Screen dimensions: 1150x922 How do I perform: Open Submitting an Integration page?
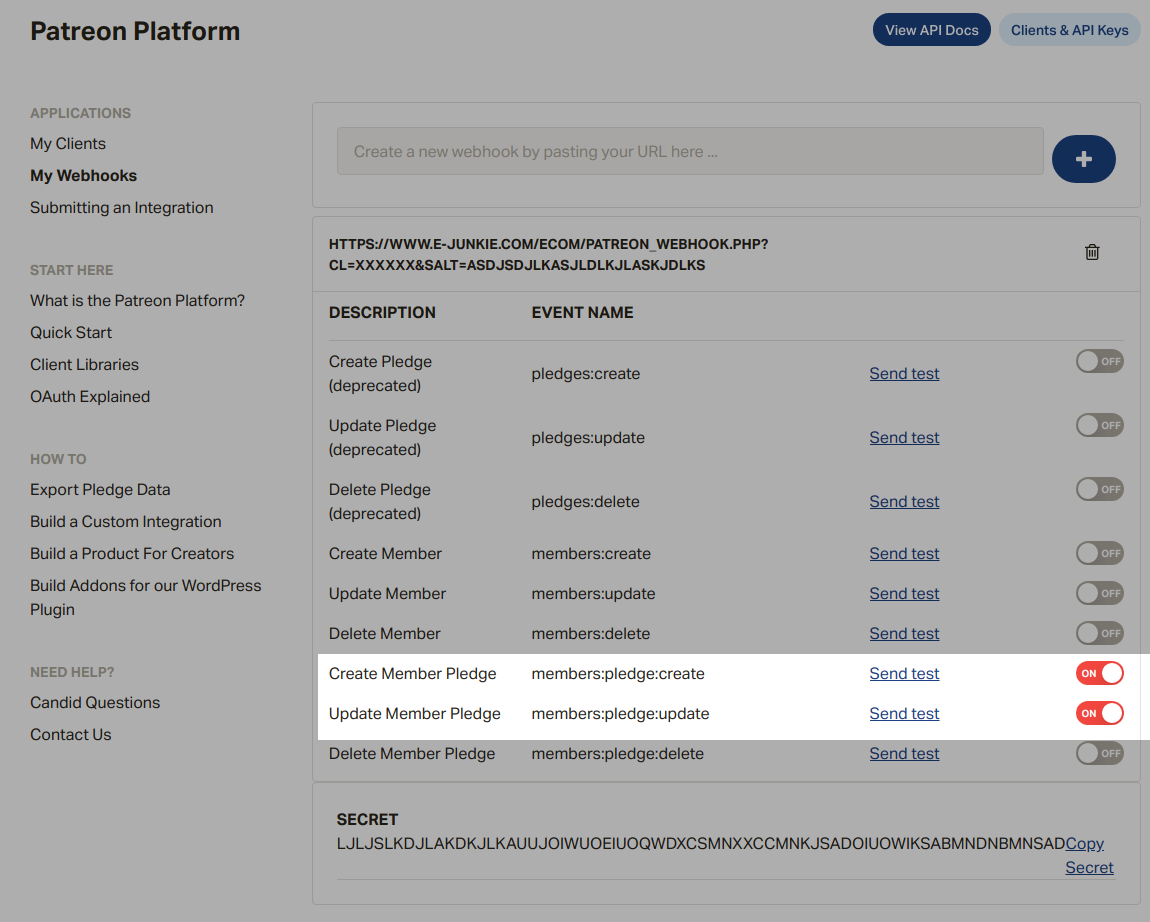coord(121,208)
